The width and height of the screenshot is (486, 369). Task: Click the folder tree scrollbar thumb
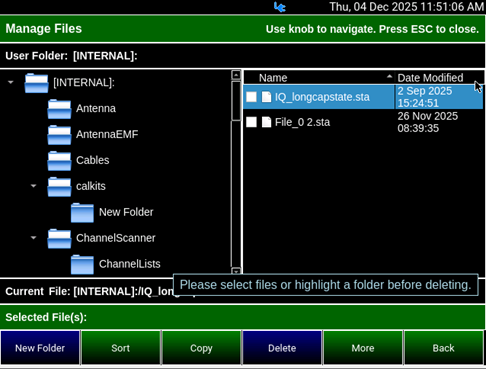[236, 101]
